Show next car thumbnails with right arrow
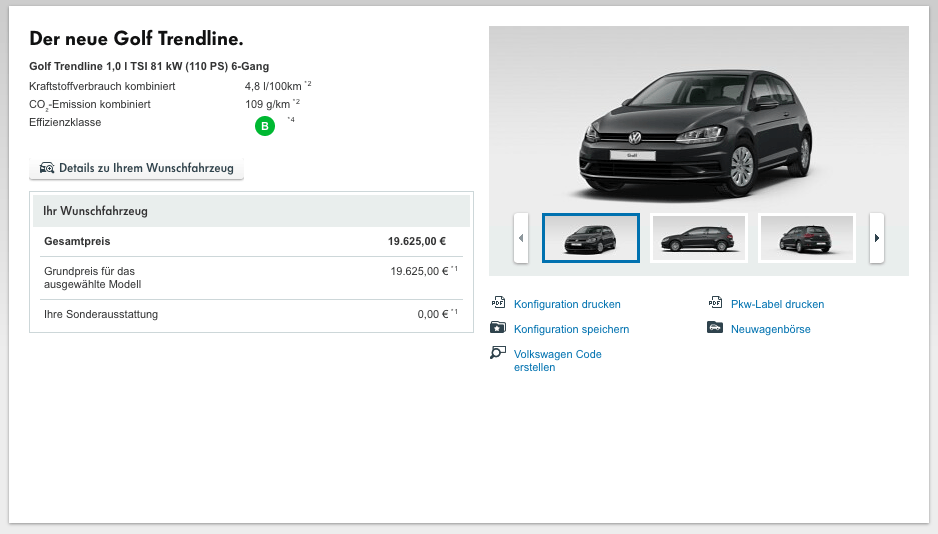The height and width of the screenshot is (534, 938). click(x=876, y=238)
